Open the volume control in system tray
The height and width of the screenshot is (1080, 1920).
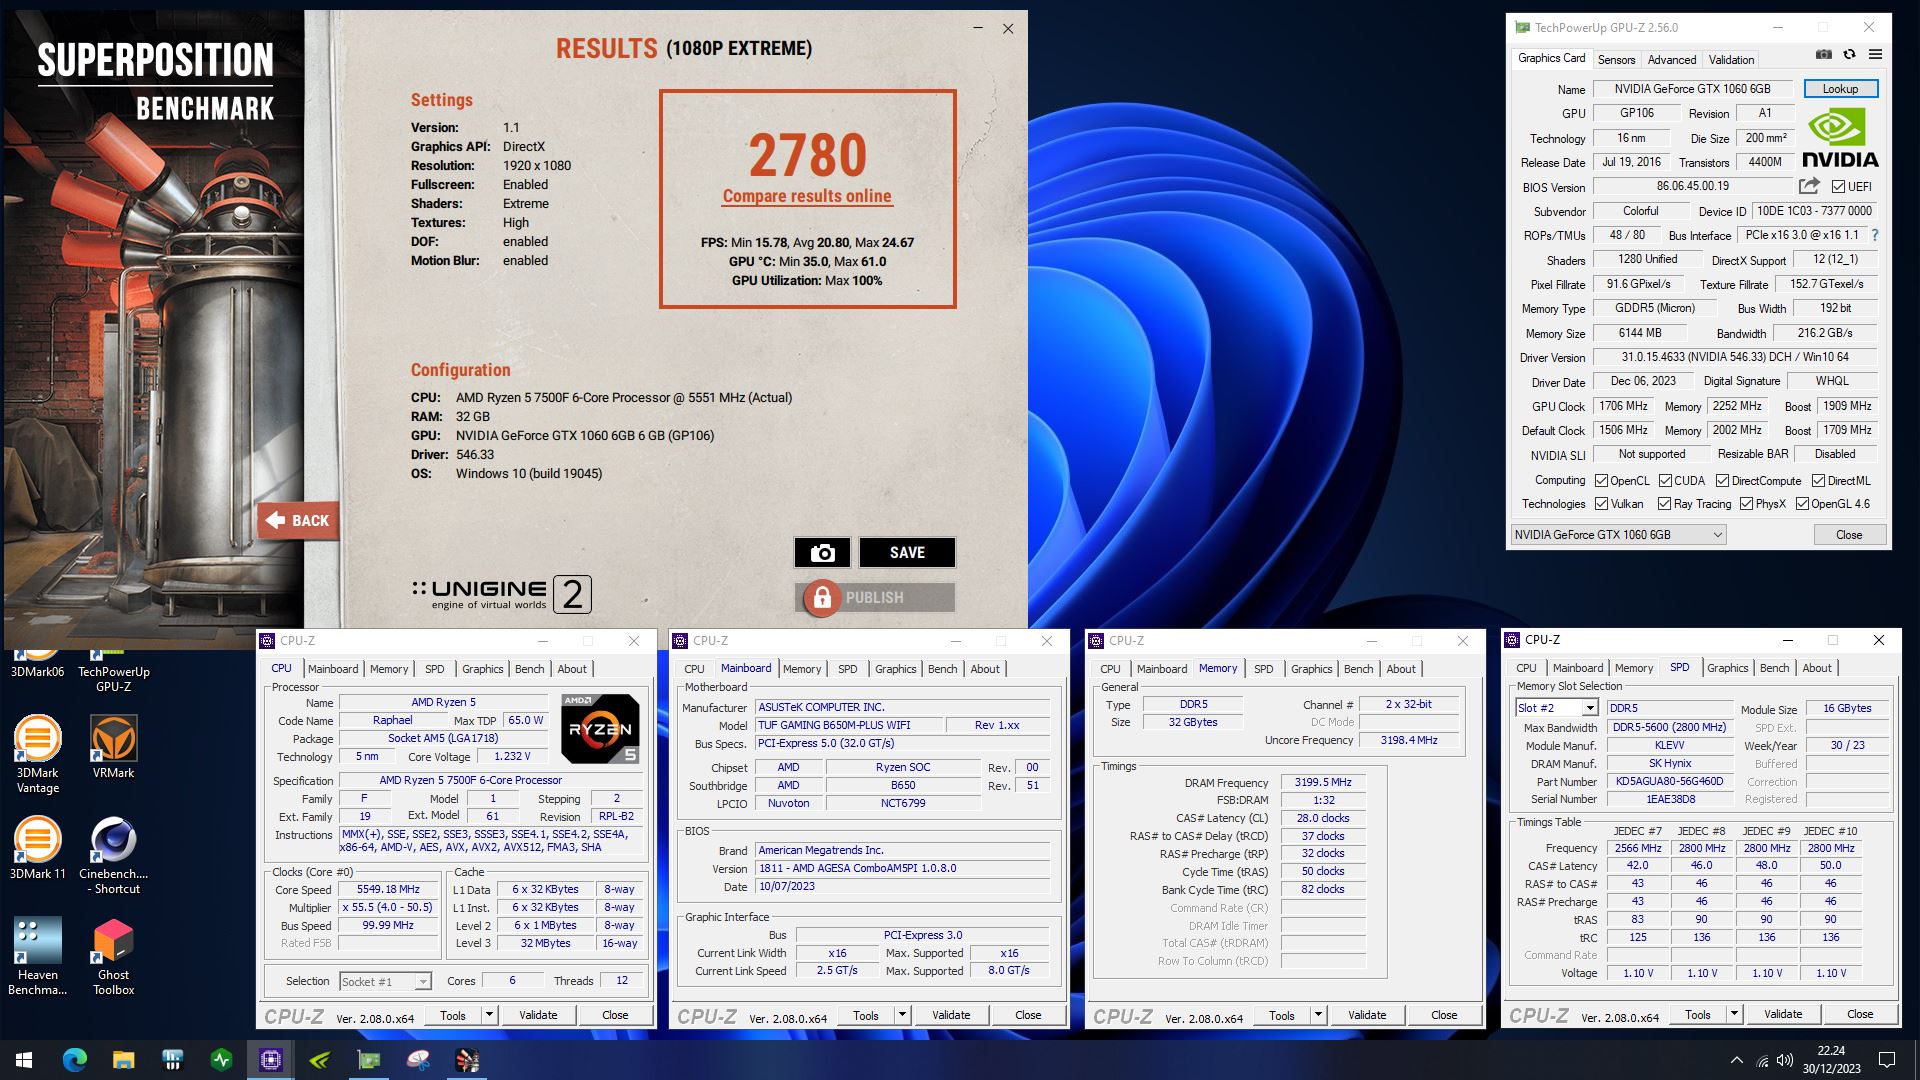click(x=1785, y=1060)
